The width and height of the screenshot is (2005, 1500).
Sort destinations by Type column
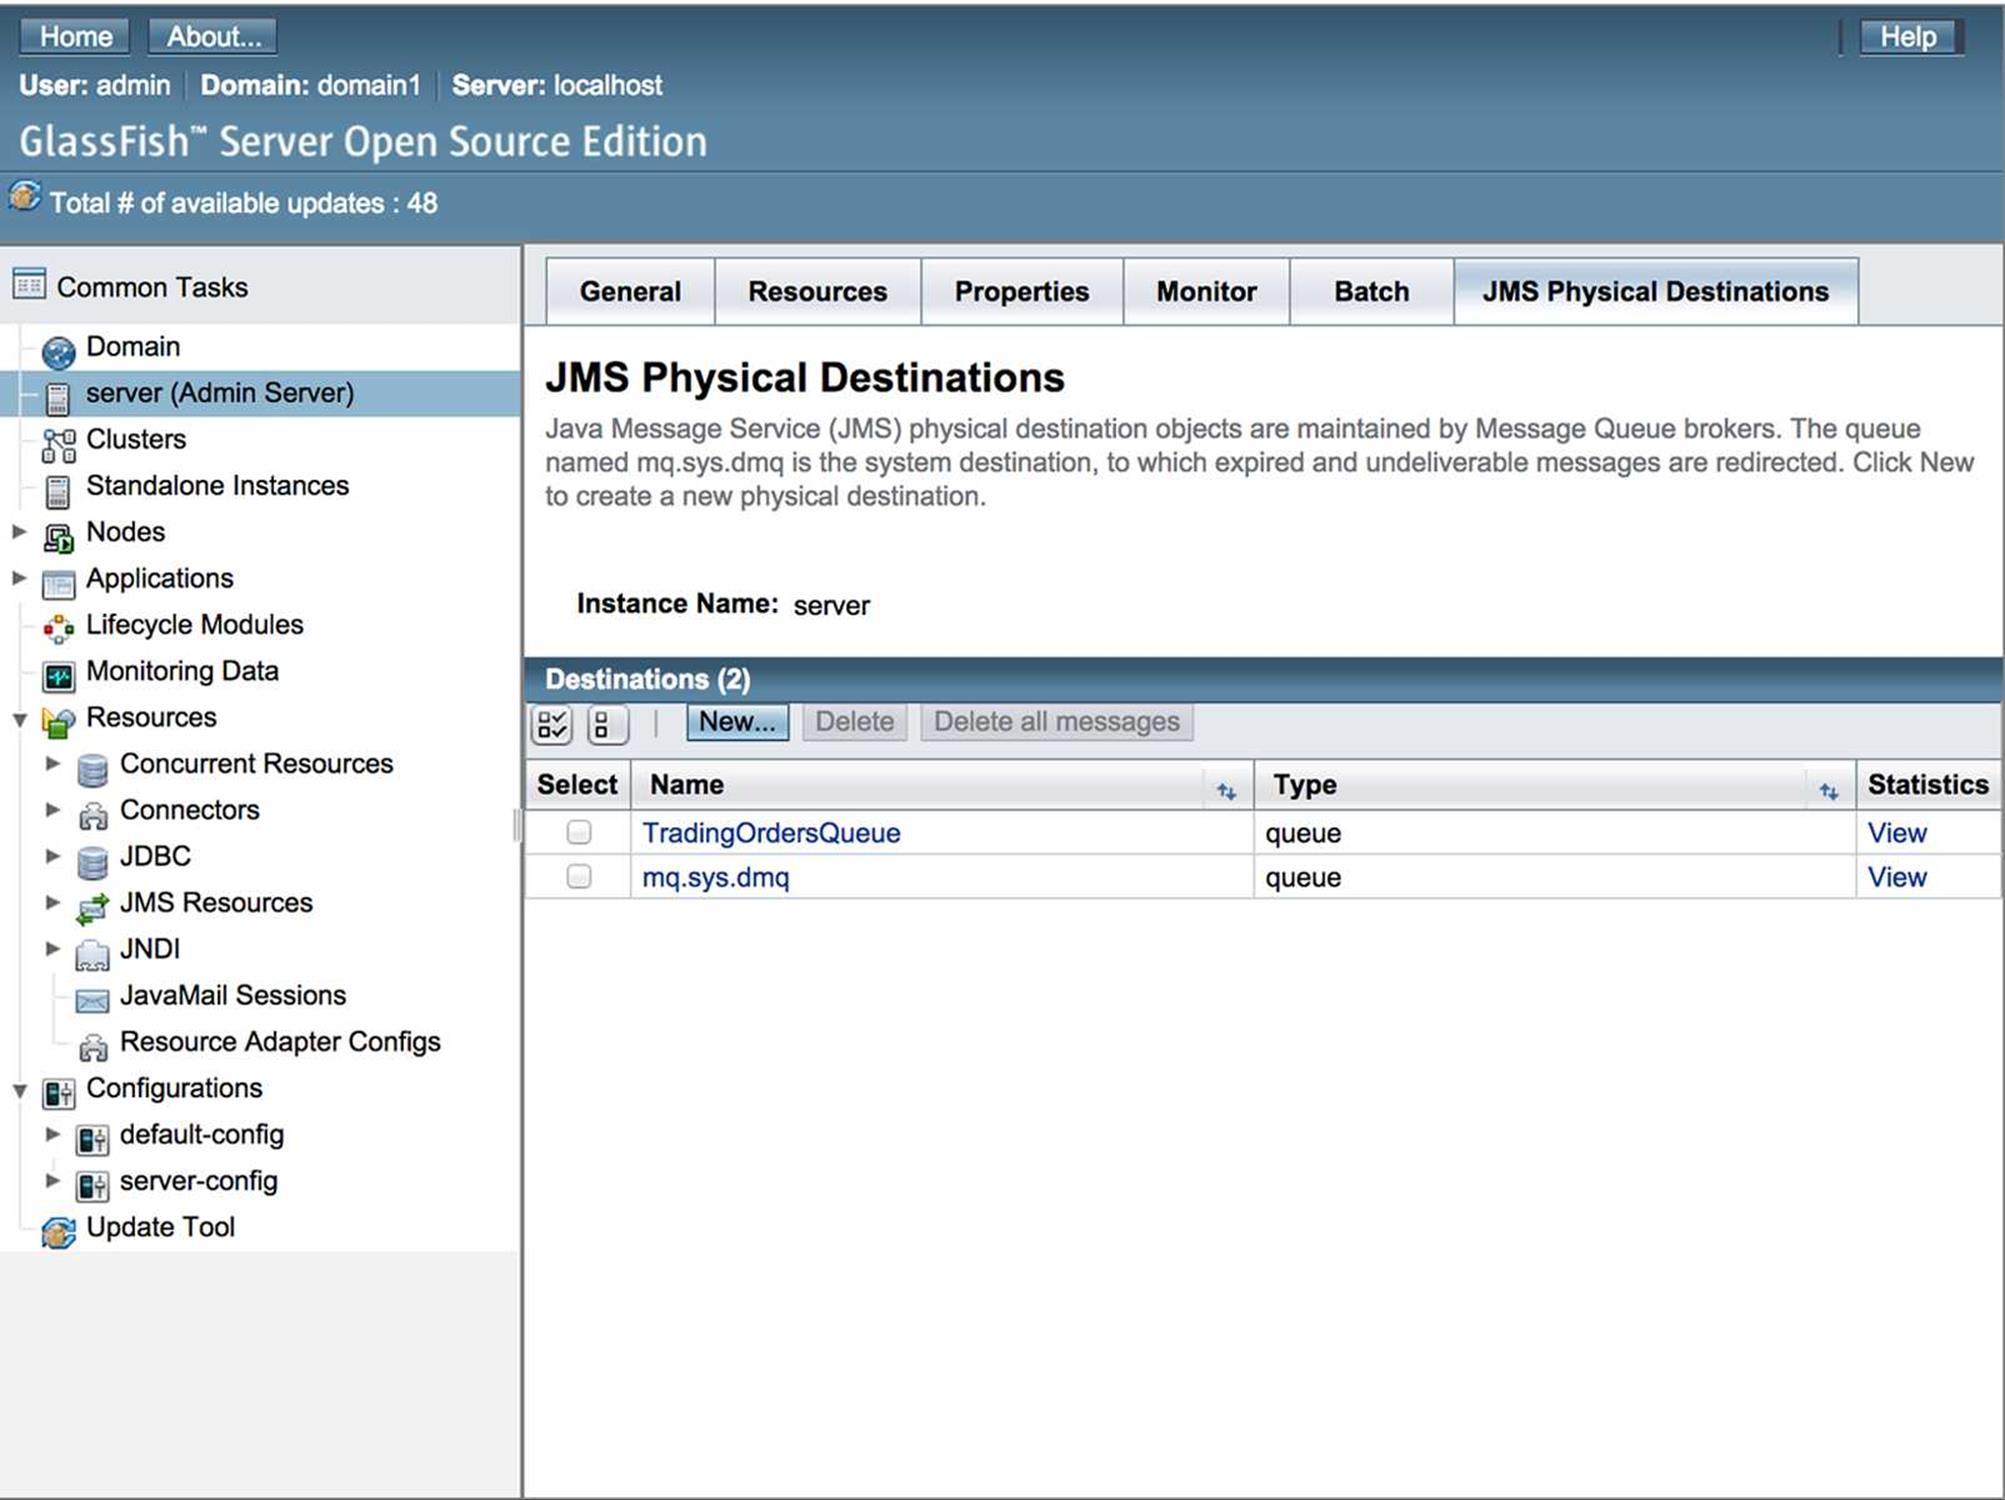pyautogui.click(x=1829, y=792)
